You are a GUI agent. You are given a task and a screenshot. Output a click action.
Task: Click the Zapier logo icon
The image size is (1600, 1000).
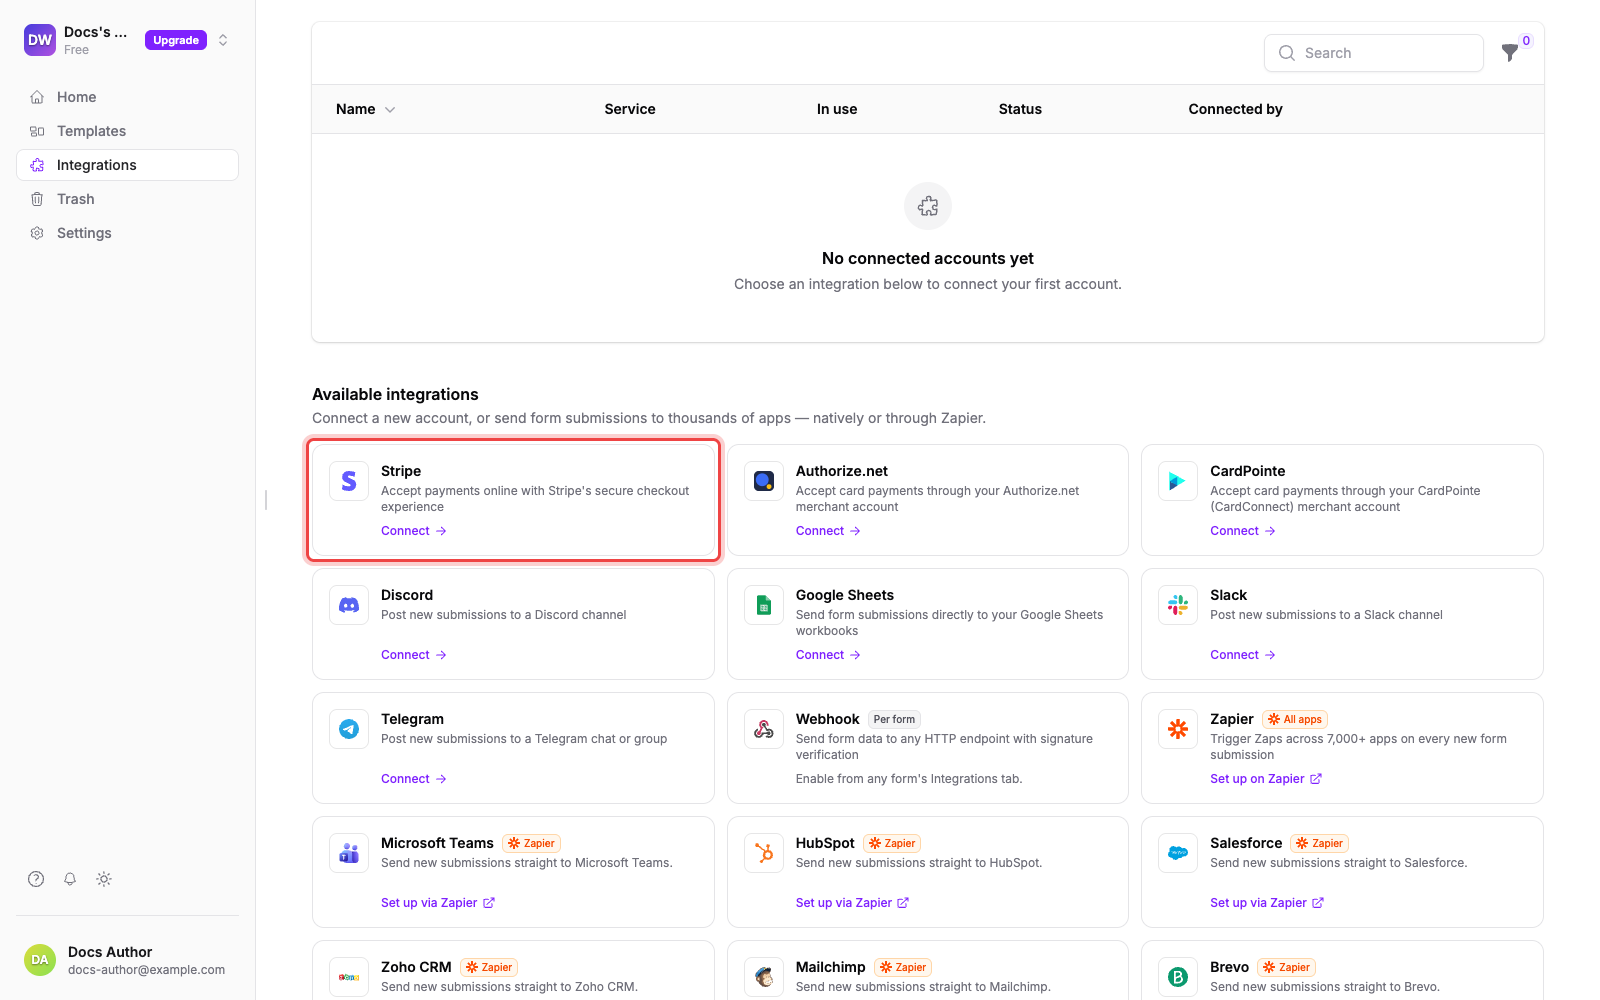click(1178, 729)
